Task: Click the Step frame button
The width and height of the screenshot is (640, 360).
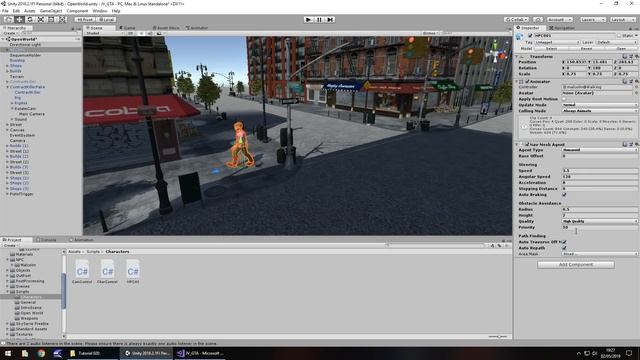Action: tap(330, 19)
